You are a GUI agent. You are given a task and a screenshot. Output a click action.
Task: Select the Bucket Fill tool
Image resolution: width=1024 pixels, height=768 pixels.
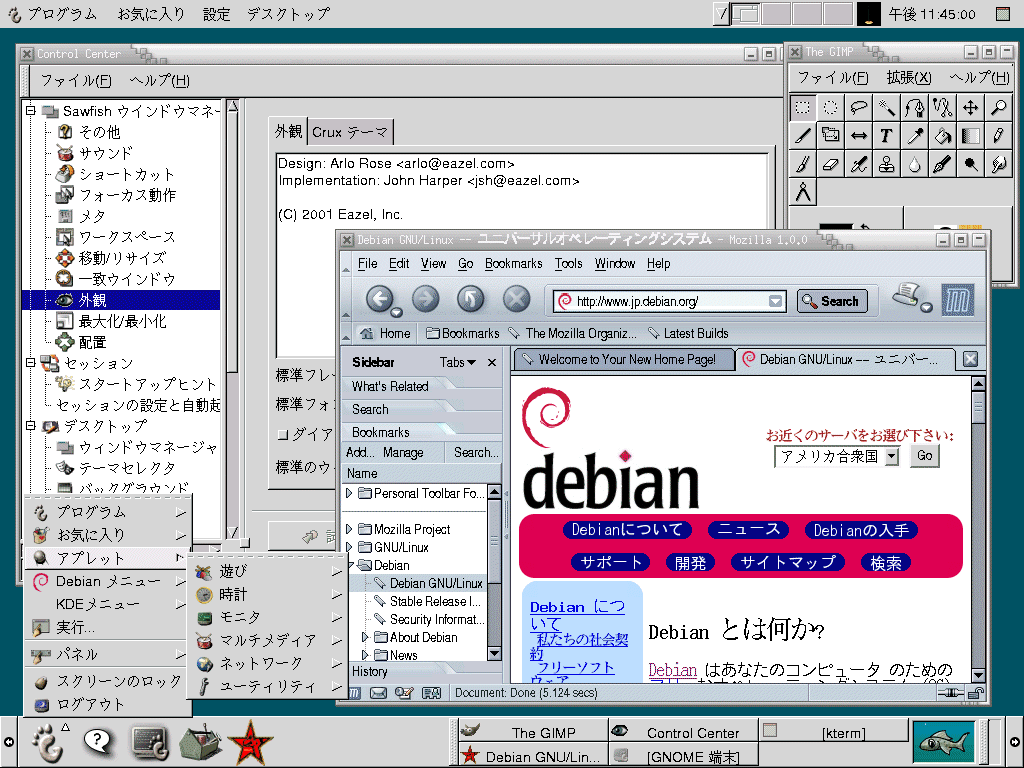[x=943, y=136]
